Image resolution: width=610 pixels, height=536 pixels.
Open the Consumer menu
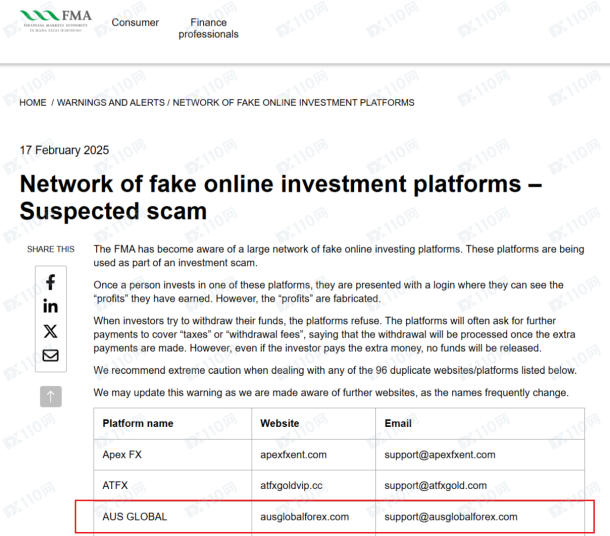(x=135, y=23)
